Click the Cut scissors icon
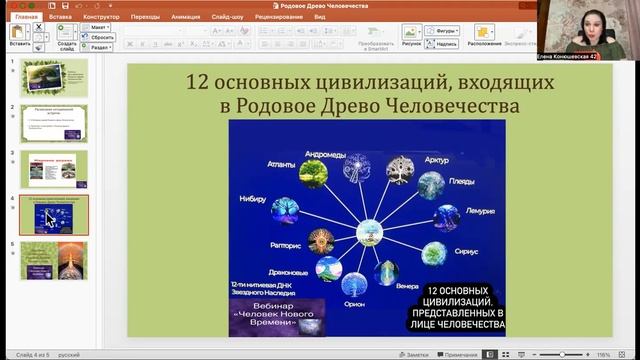 click(39, 27)
